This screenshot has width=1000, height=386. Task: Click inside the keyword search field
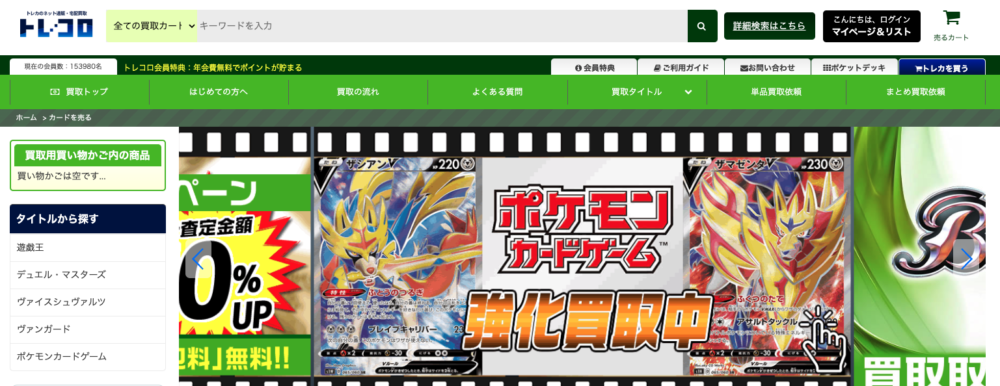click(442, 26)
